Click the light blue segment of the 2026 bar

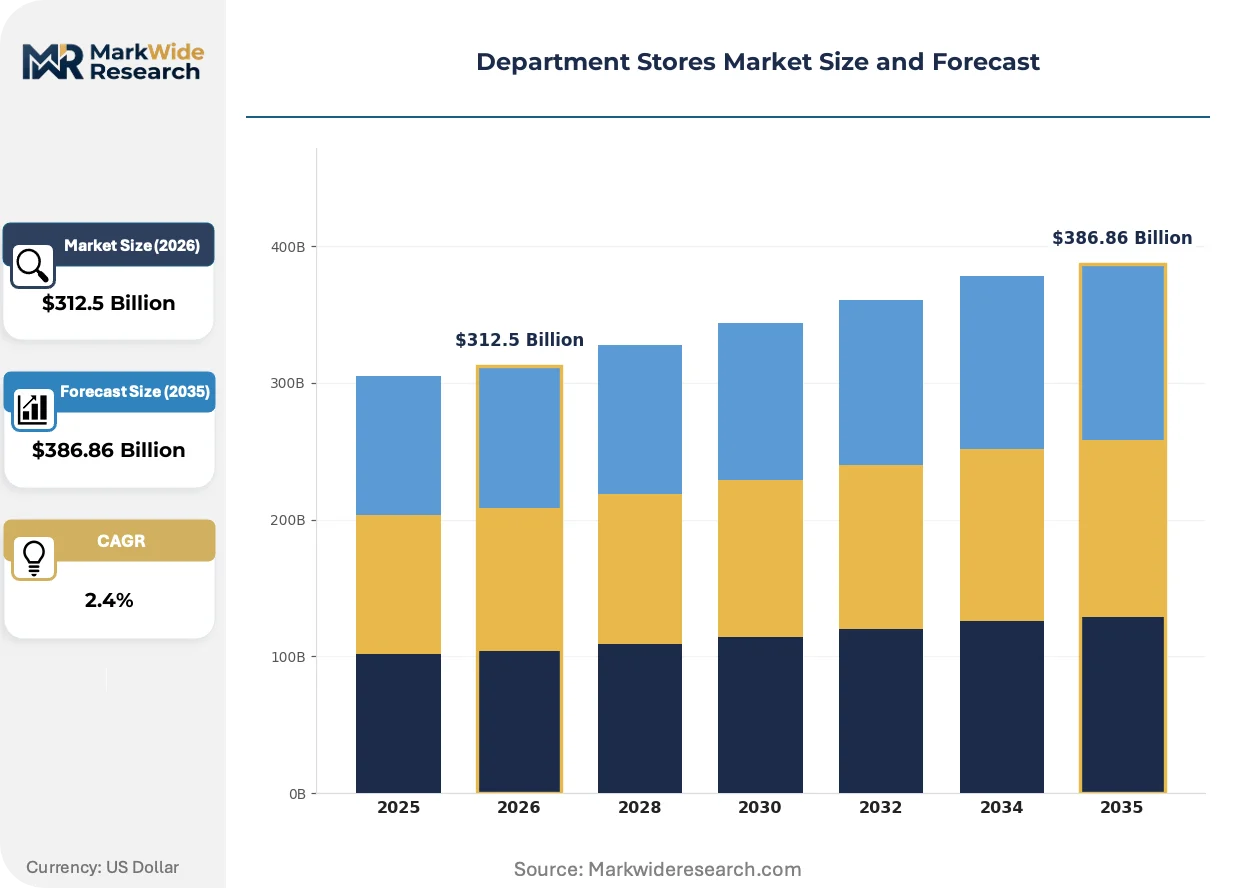coord(519,437)
